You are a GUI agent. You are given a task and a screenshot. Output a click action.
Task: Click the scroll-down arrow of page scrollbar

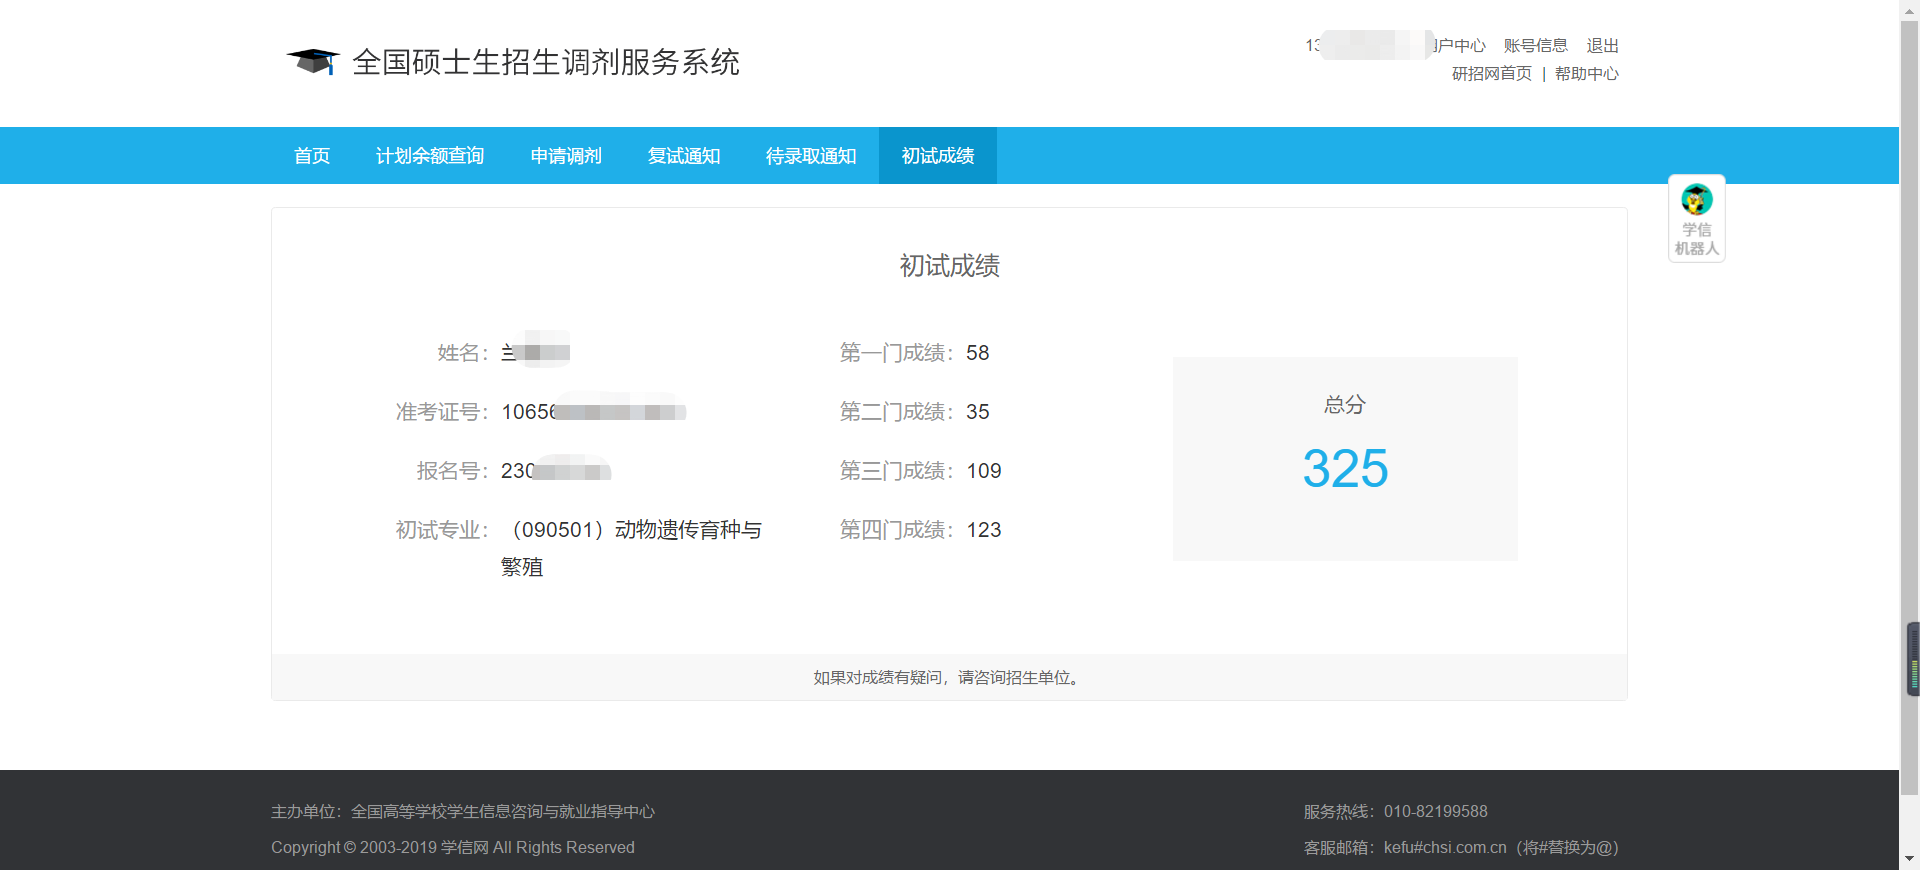pos(1910,860)
